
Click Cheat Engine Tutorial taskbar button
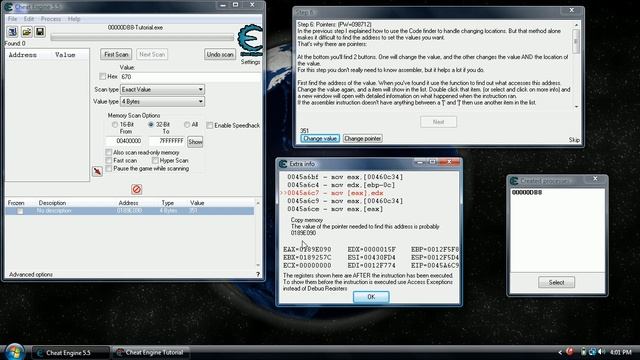[x=150, y=353]
